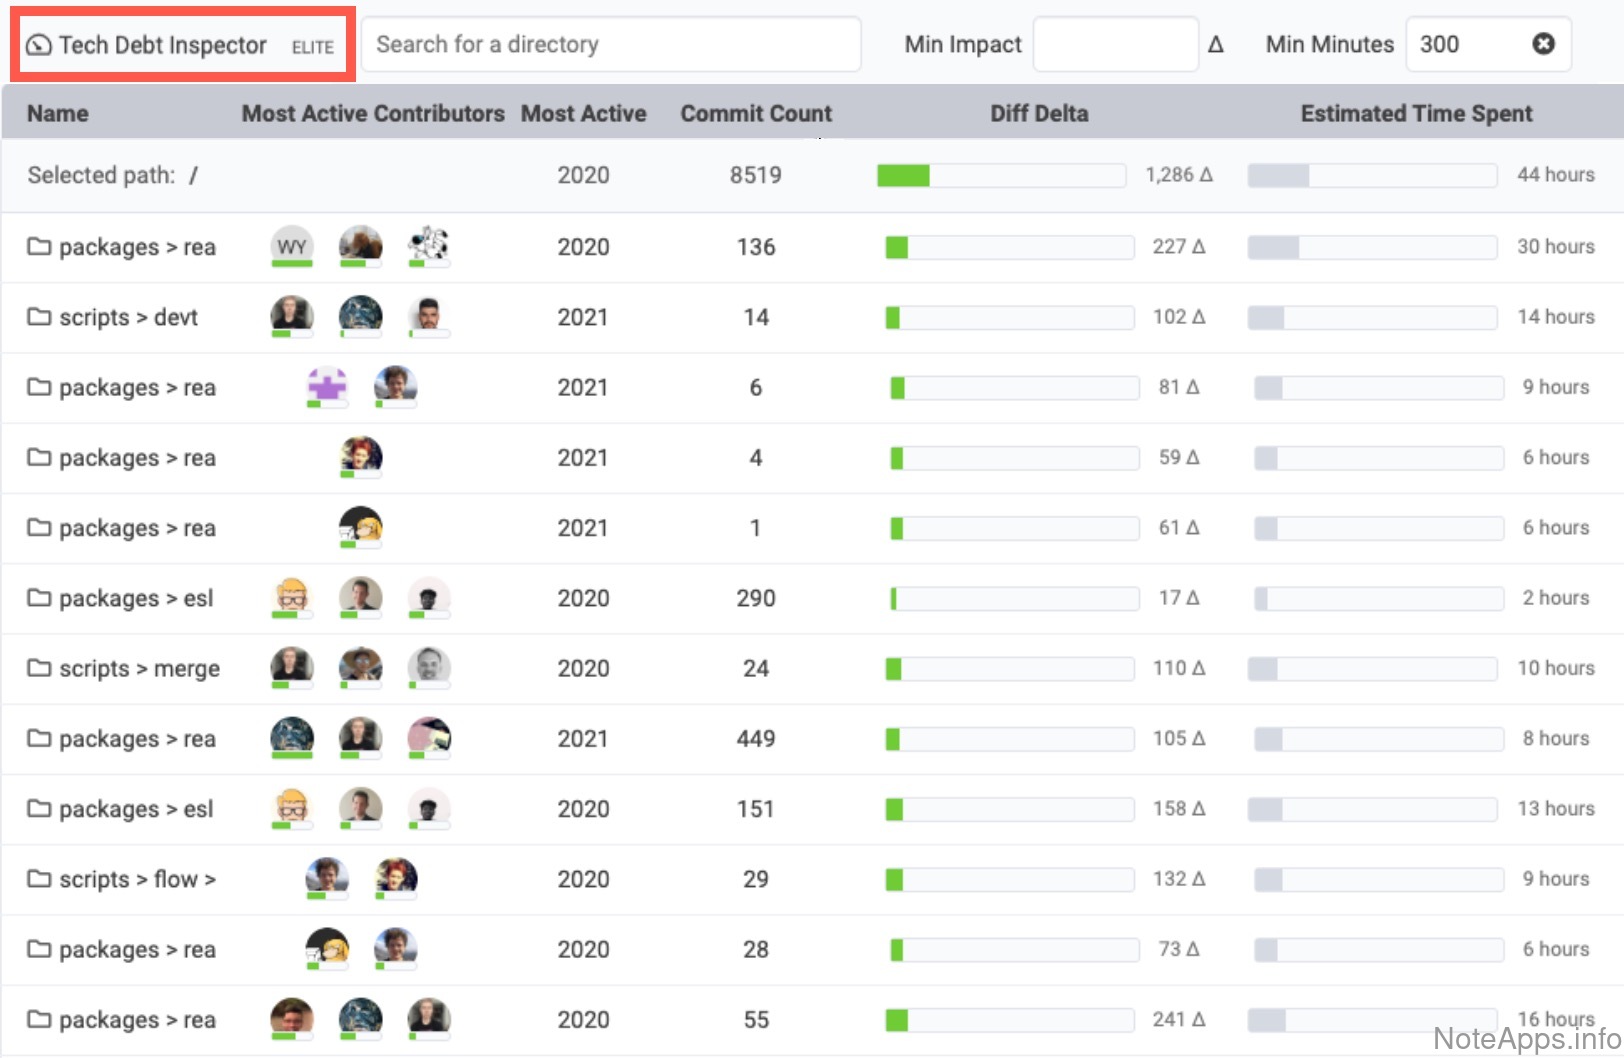The image size is (1624, 1058).
Task: Click the folder icon beside scripts > merge
Action: click(39, 668)
